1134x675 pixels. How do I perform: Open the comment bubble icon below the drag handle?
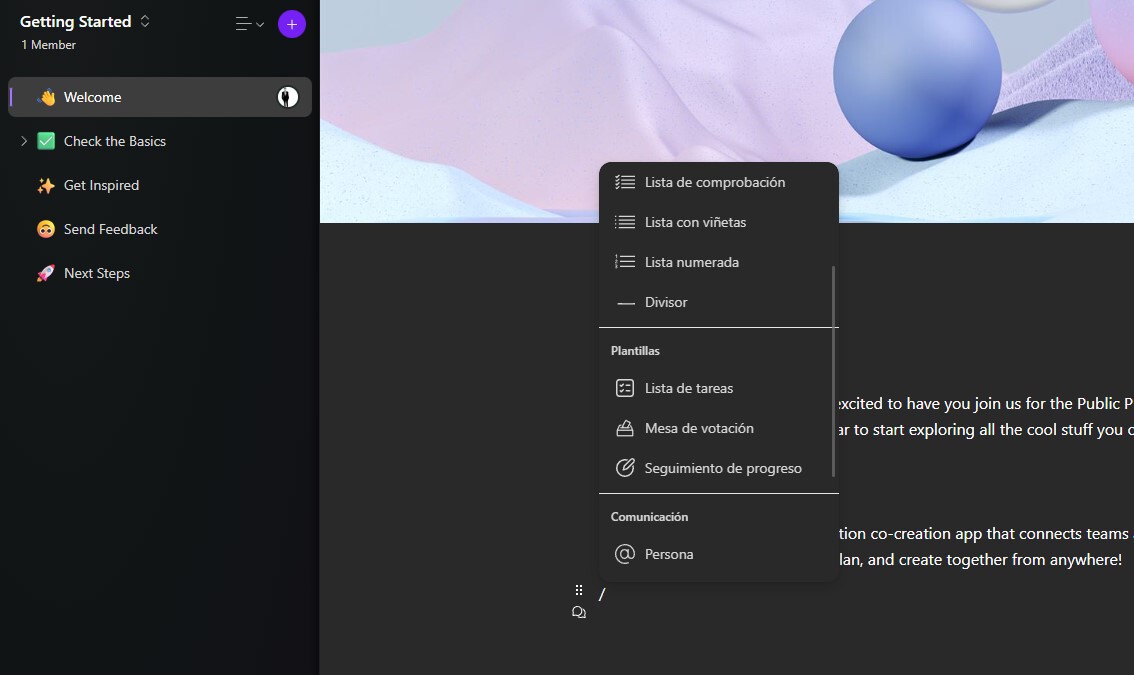(578, 612)
